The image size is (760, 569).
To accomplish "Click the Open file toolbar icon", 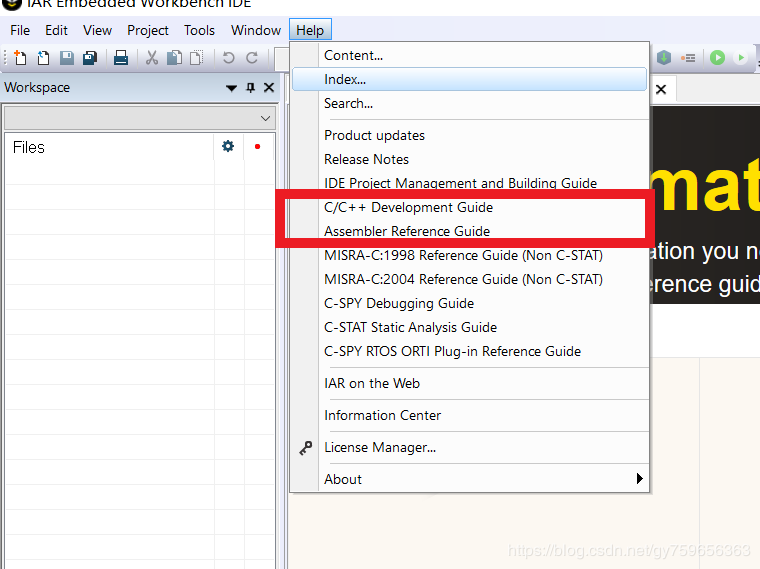I will point(43,58).
